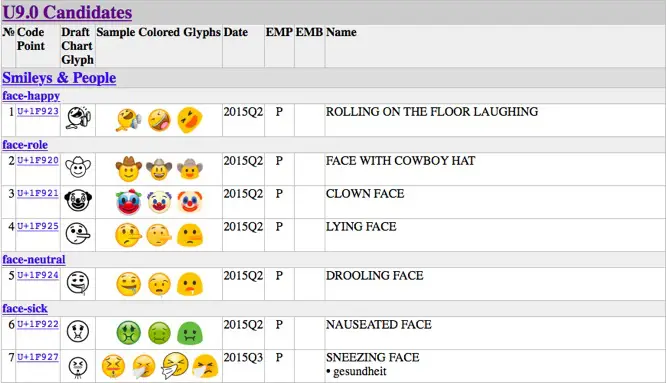Click first colored cowboy hat face, brown hat
Screen dimensions: 666x383
[x=128, y=169]
